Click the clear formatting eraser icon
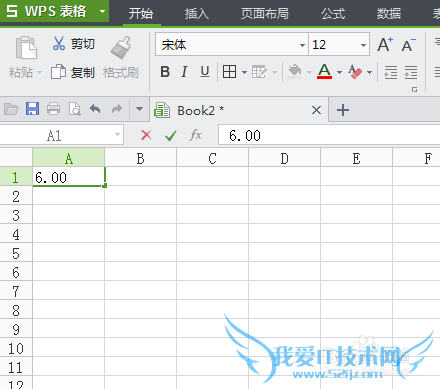Viewport: 440px width, 389px height. (355, 72)
